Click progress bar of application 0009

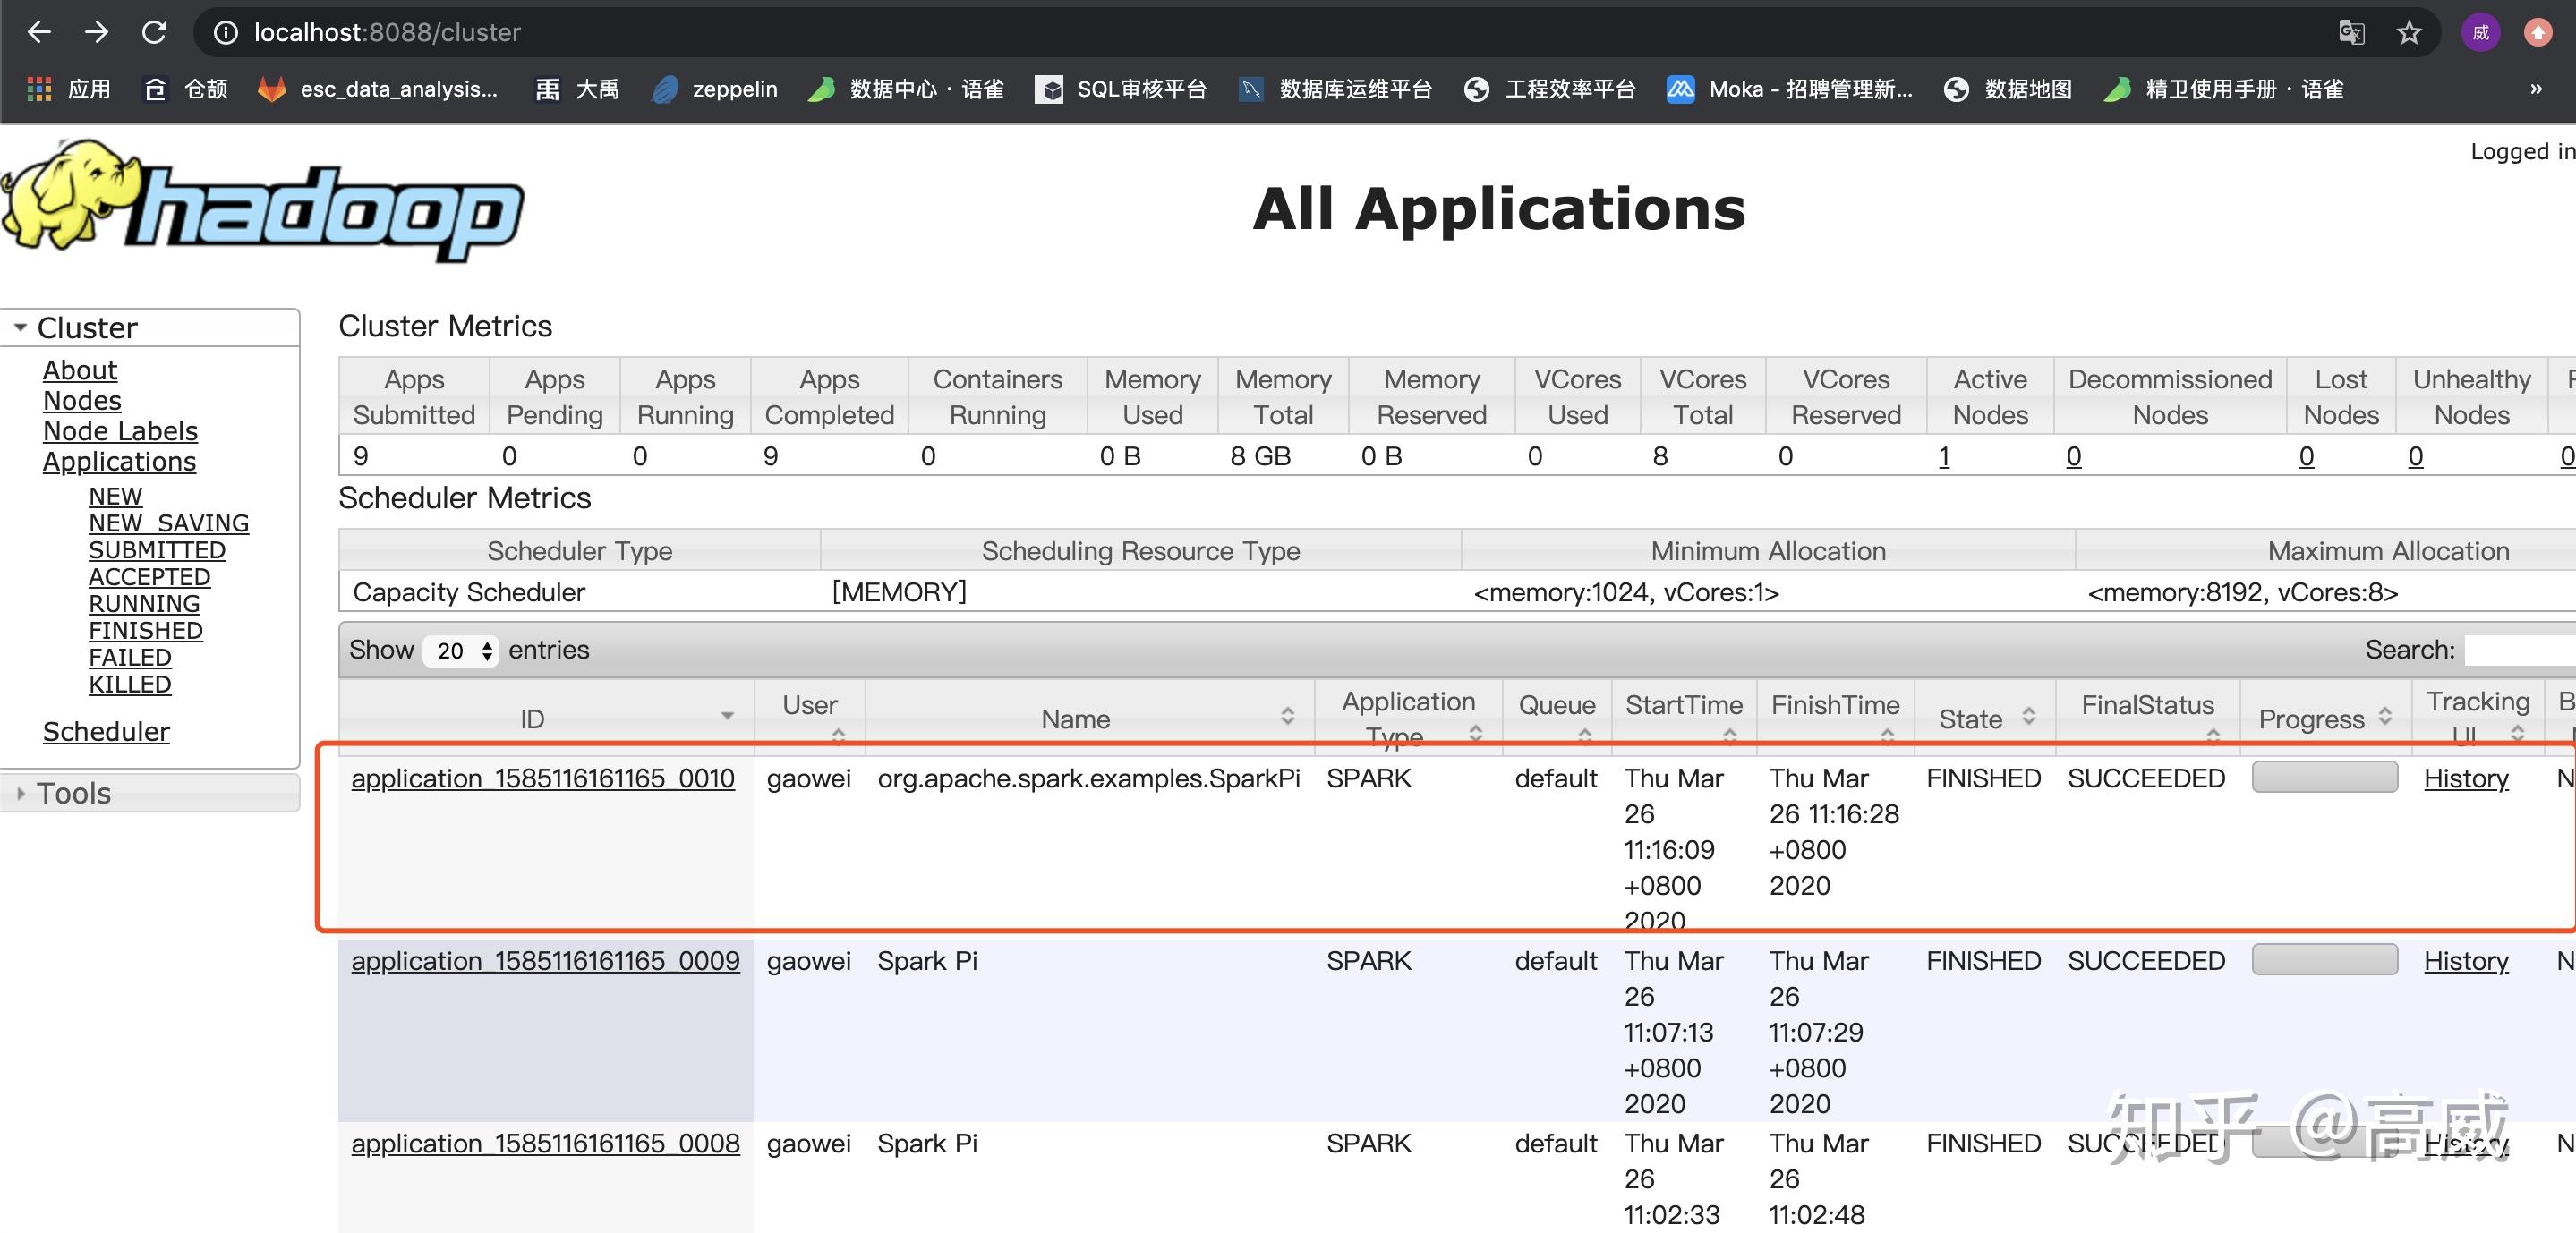coord(2325,960)
